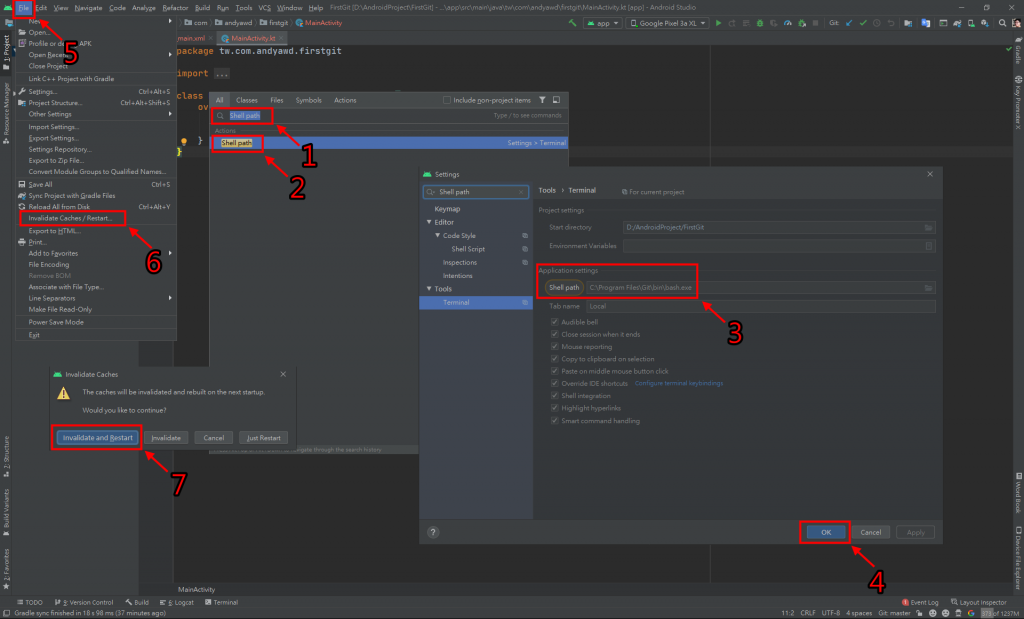Screen dimensions: 1024x619
Task: Click Cancel in the Settings dialog
Action: click(x=871, y=532)
